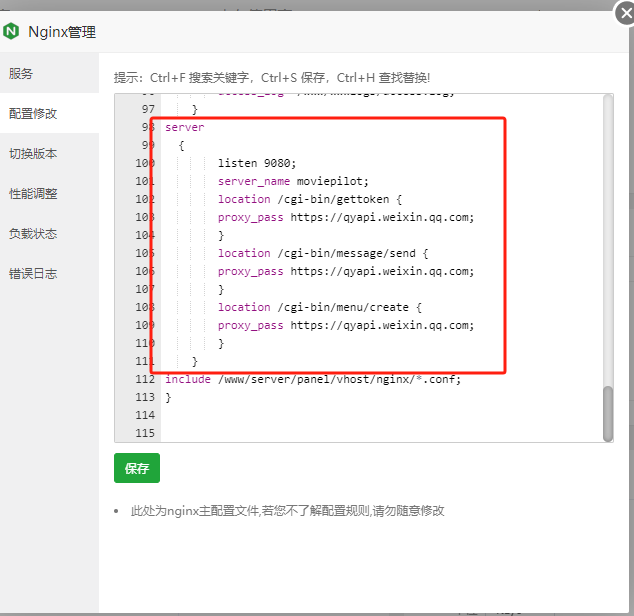Click line number 113 in the gutter
The height and width of the screenshot is (616, 634).
coord(143,397)
